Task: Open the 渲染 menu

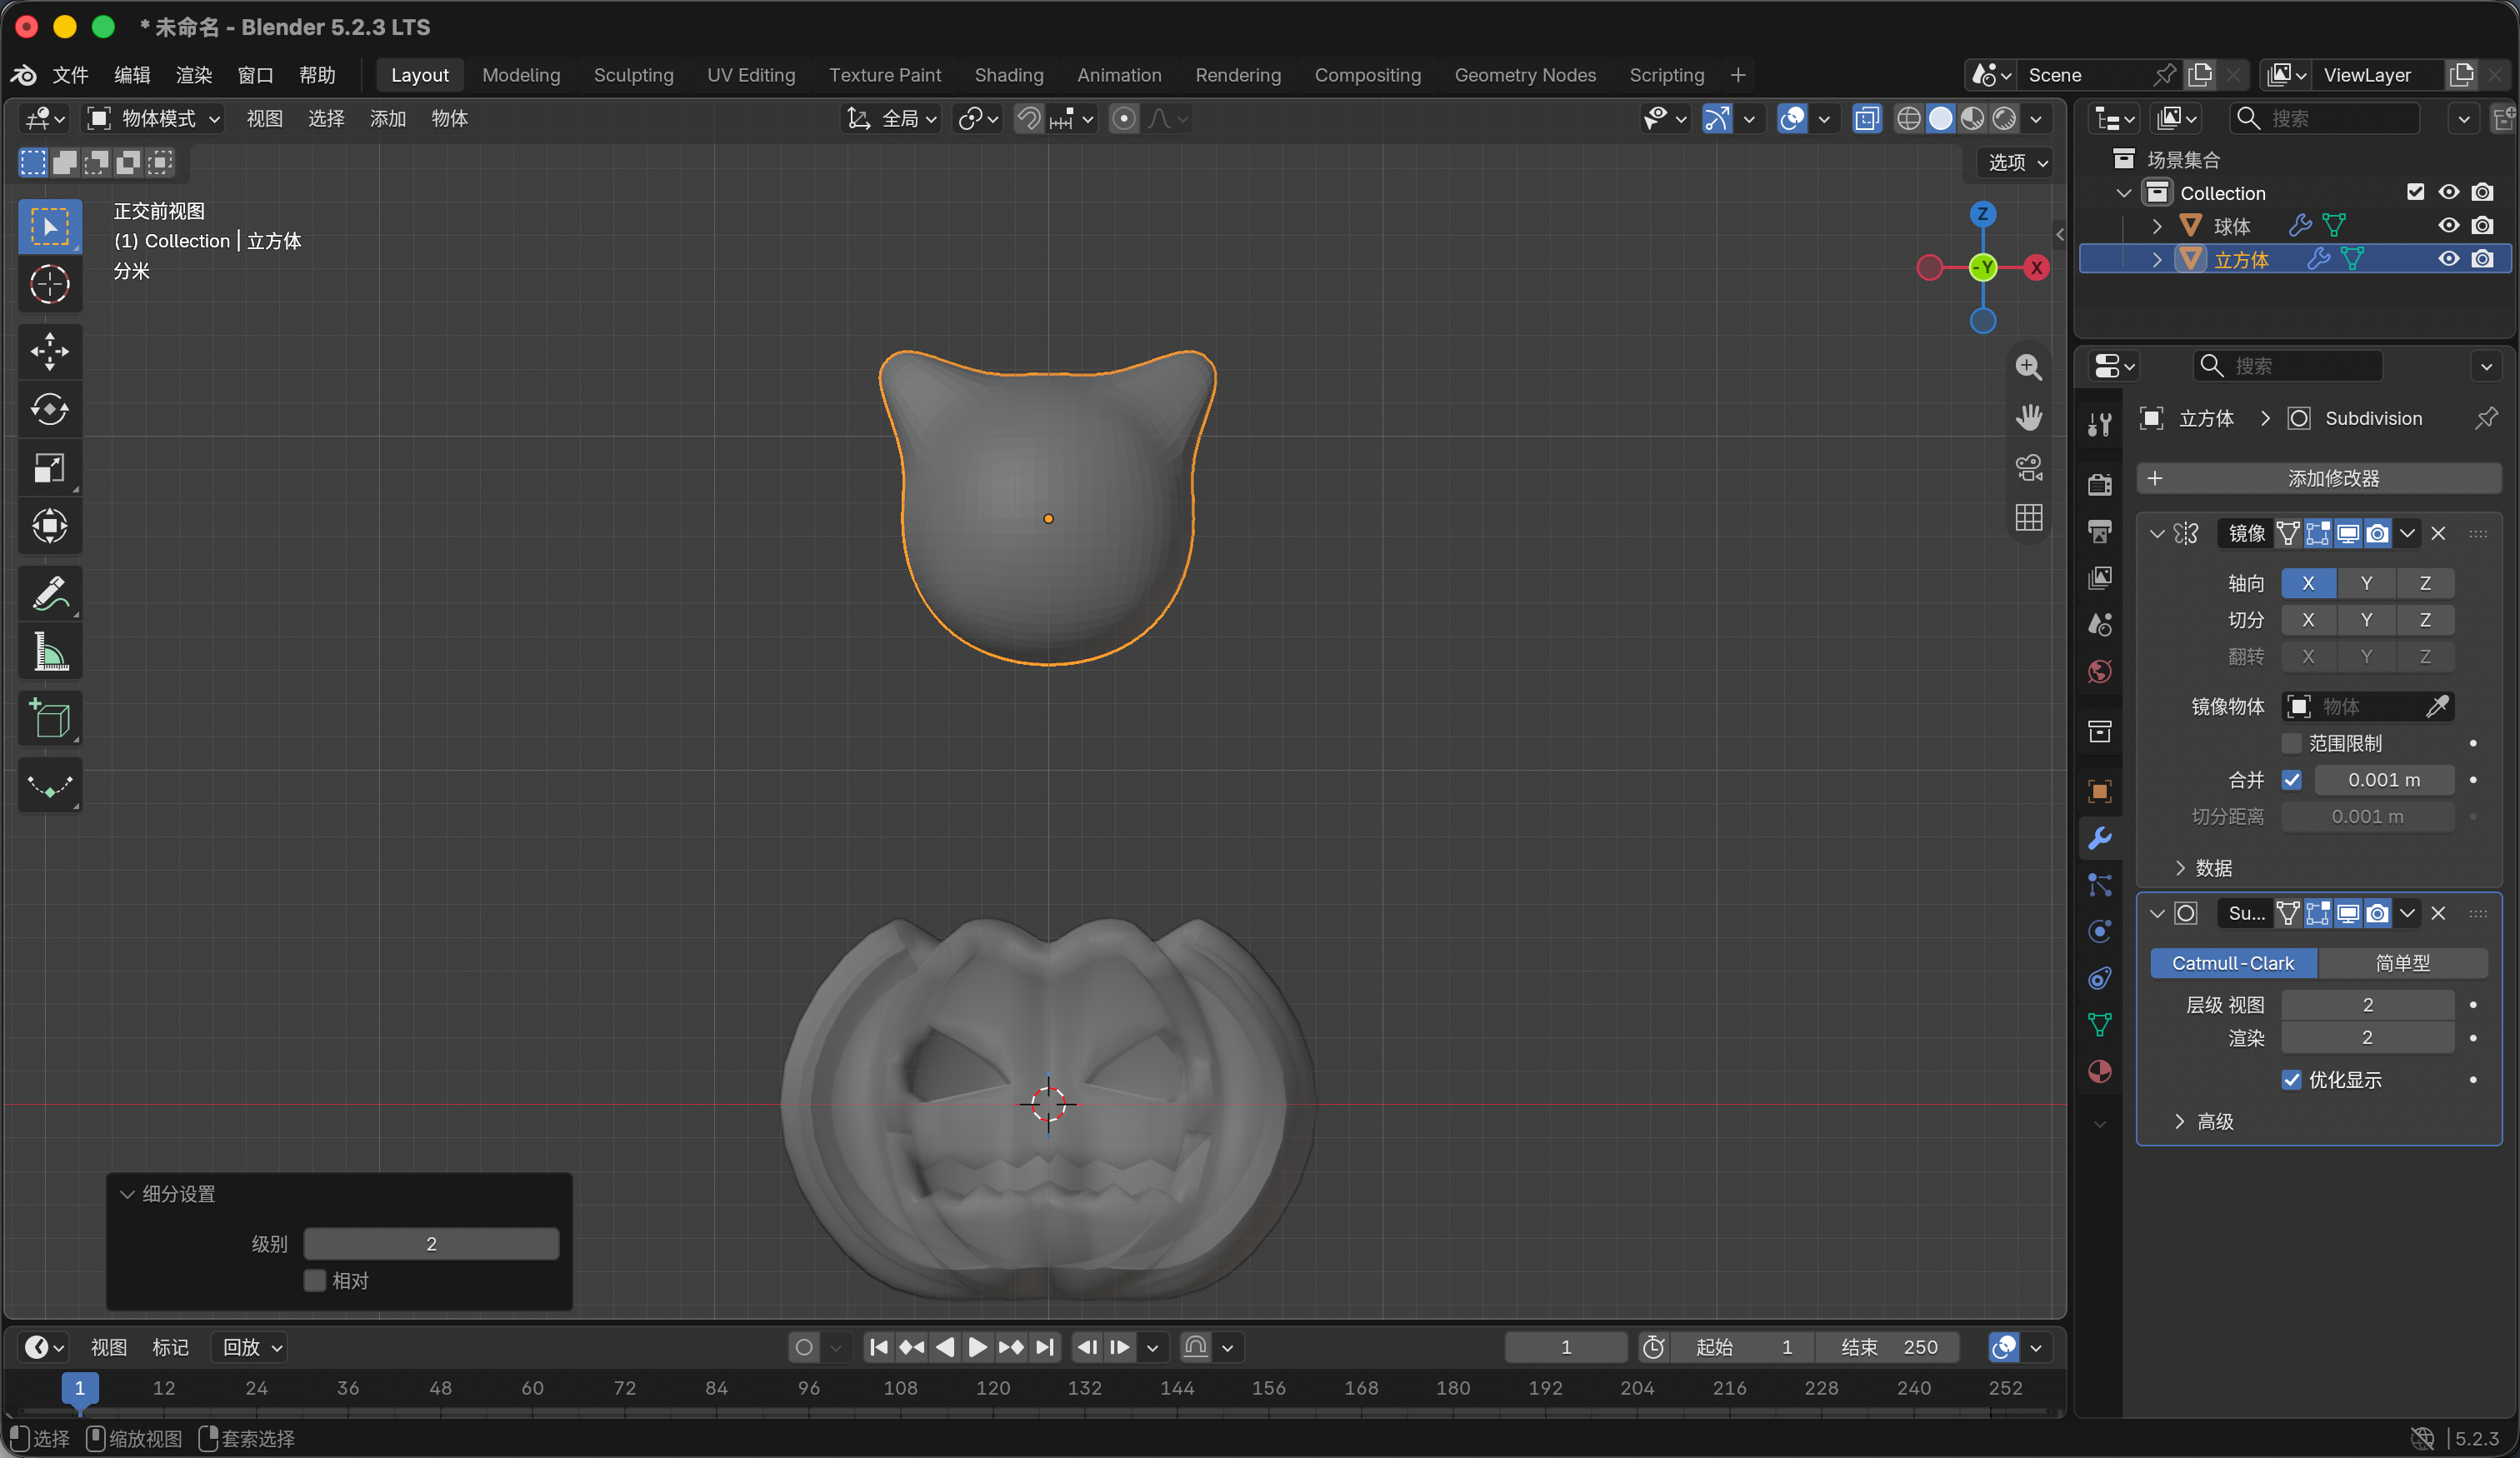Action: [194, 75]
